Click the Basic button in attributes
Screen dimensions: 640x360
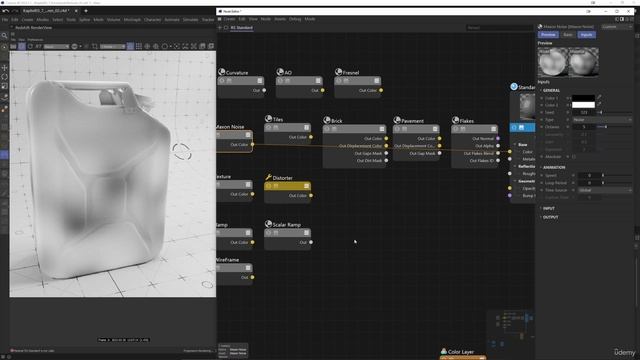[x=568, y=35]
